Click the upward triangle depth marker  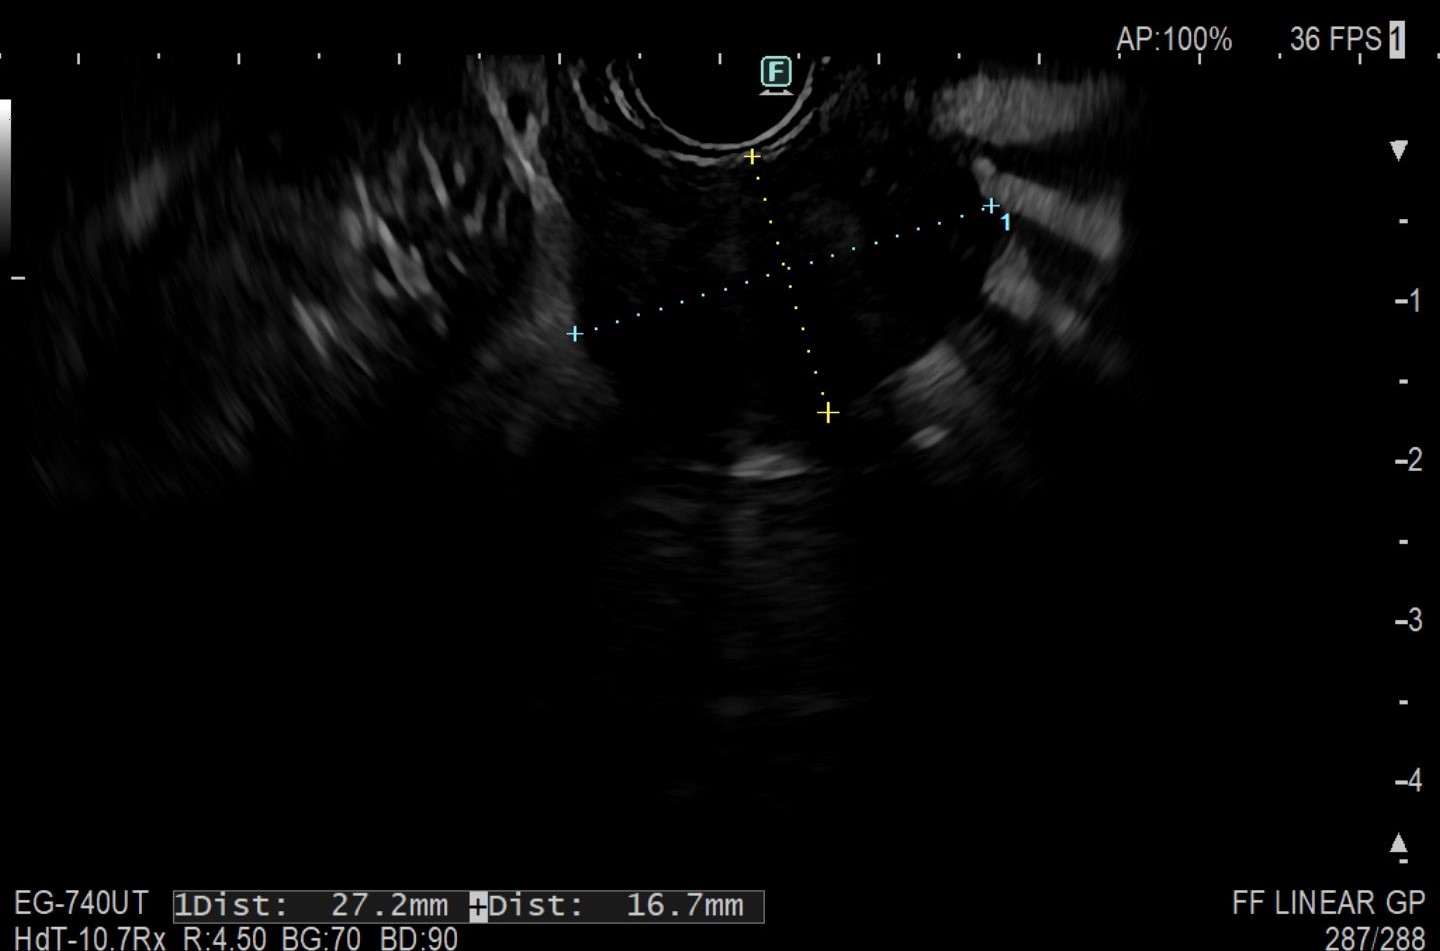coord(1399,843)
